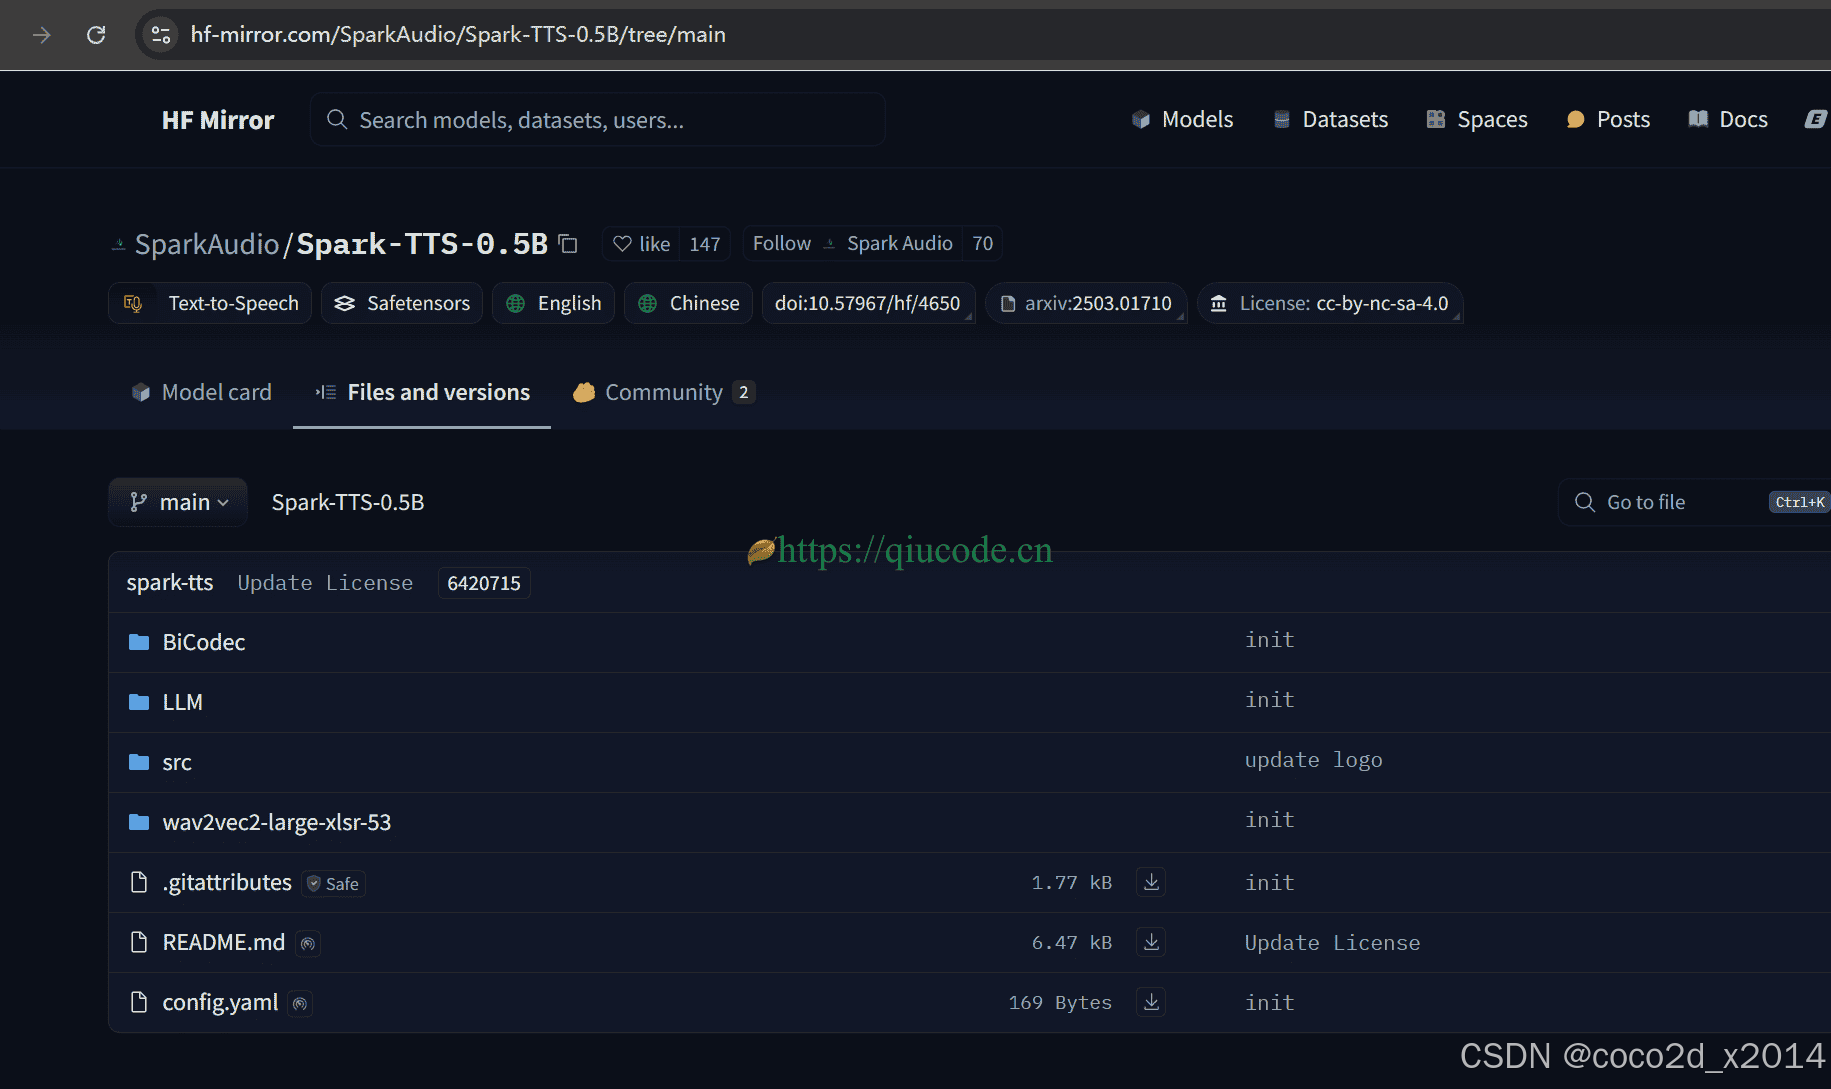Open init commit for config.yaml row

pos(1270,1003)
